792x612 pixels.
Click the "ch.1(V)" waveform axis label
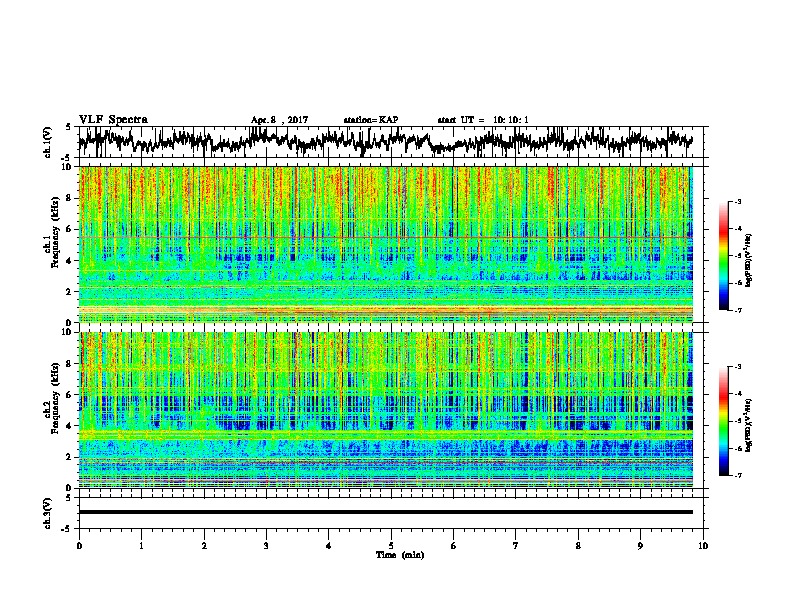point(48,142)
